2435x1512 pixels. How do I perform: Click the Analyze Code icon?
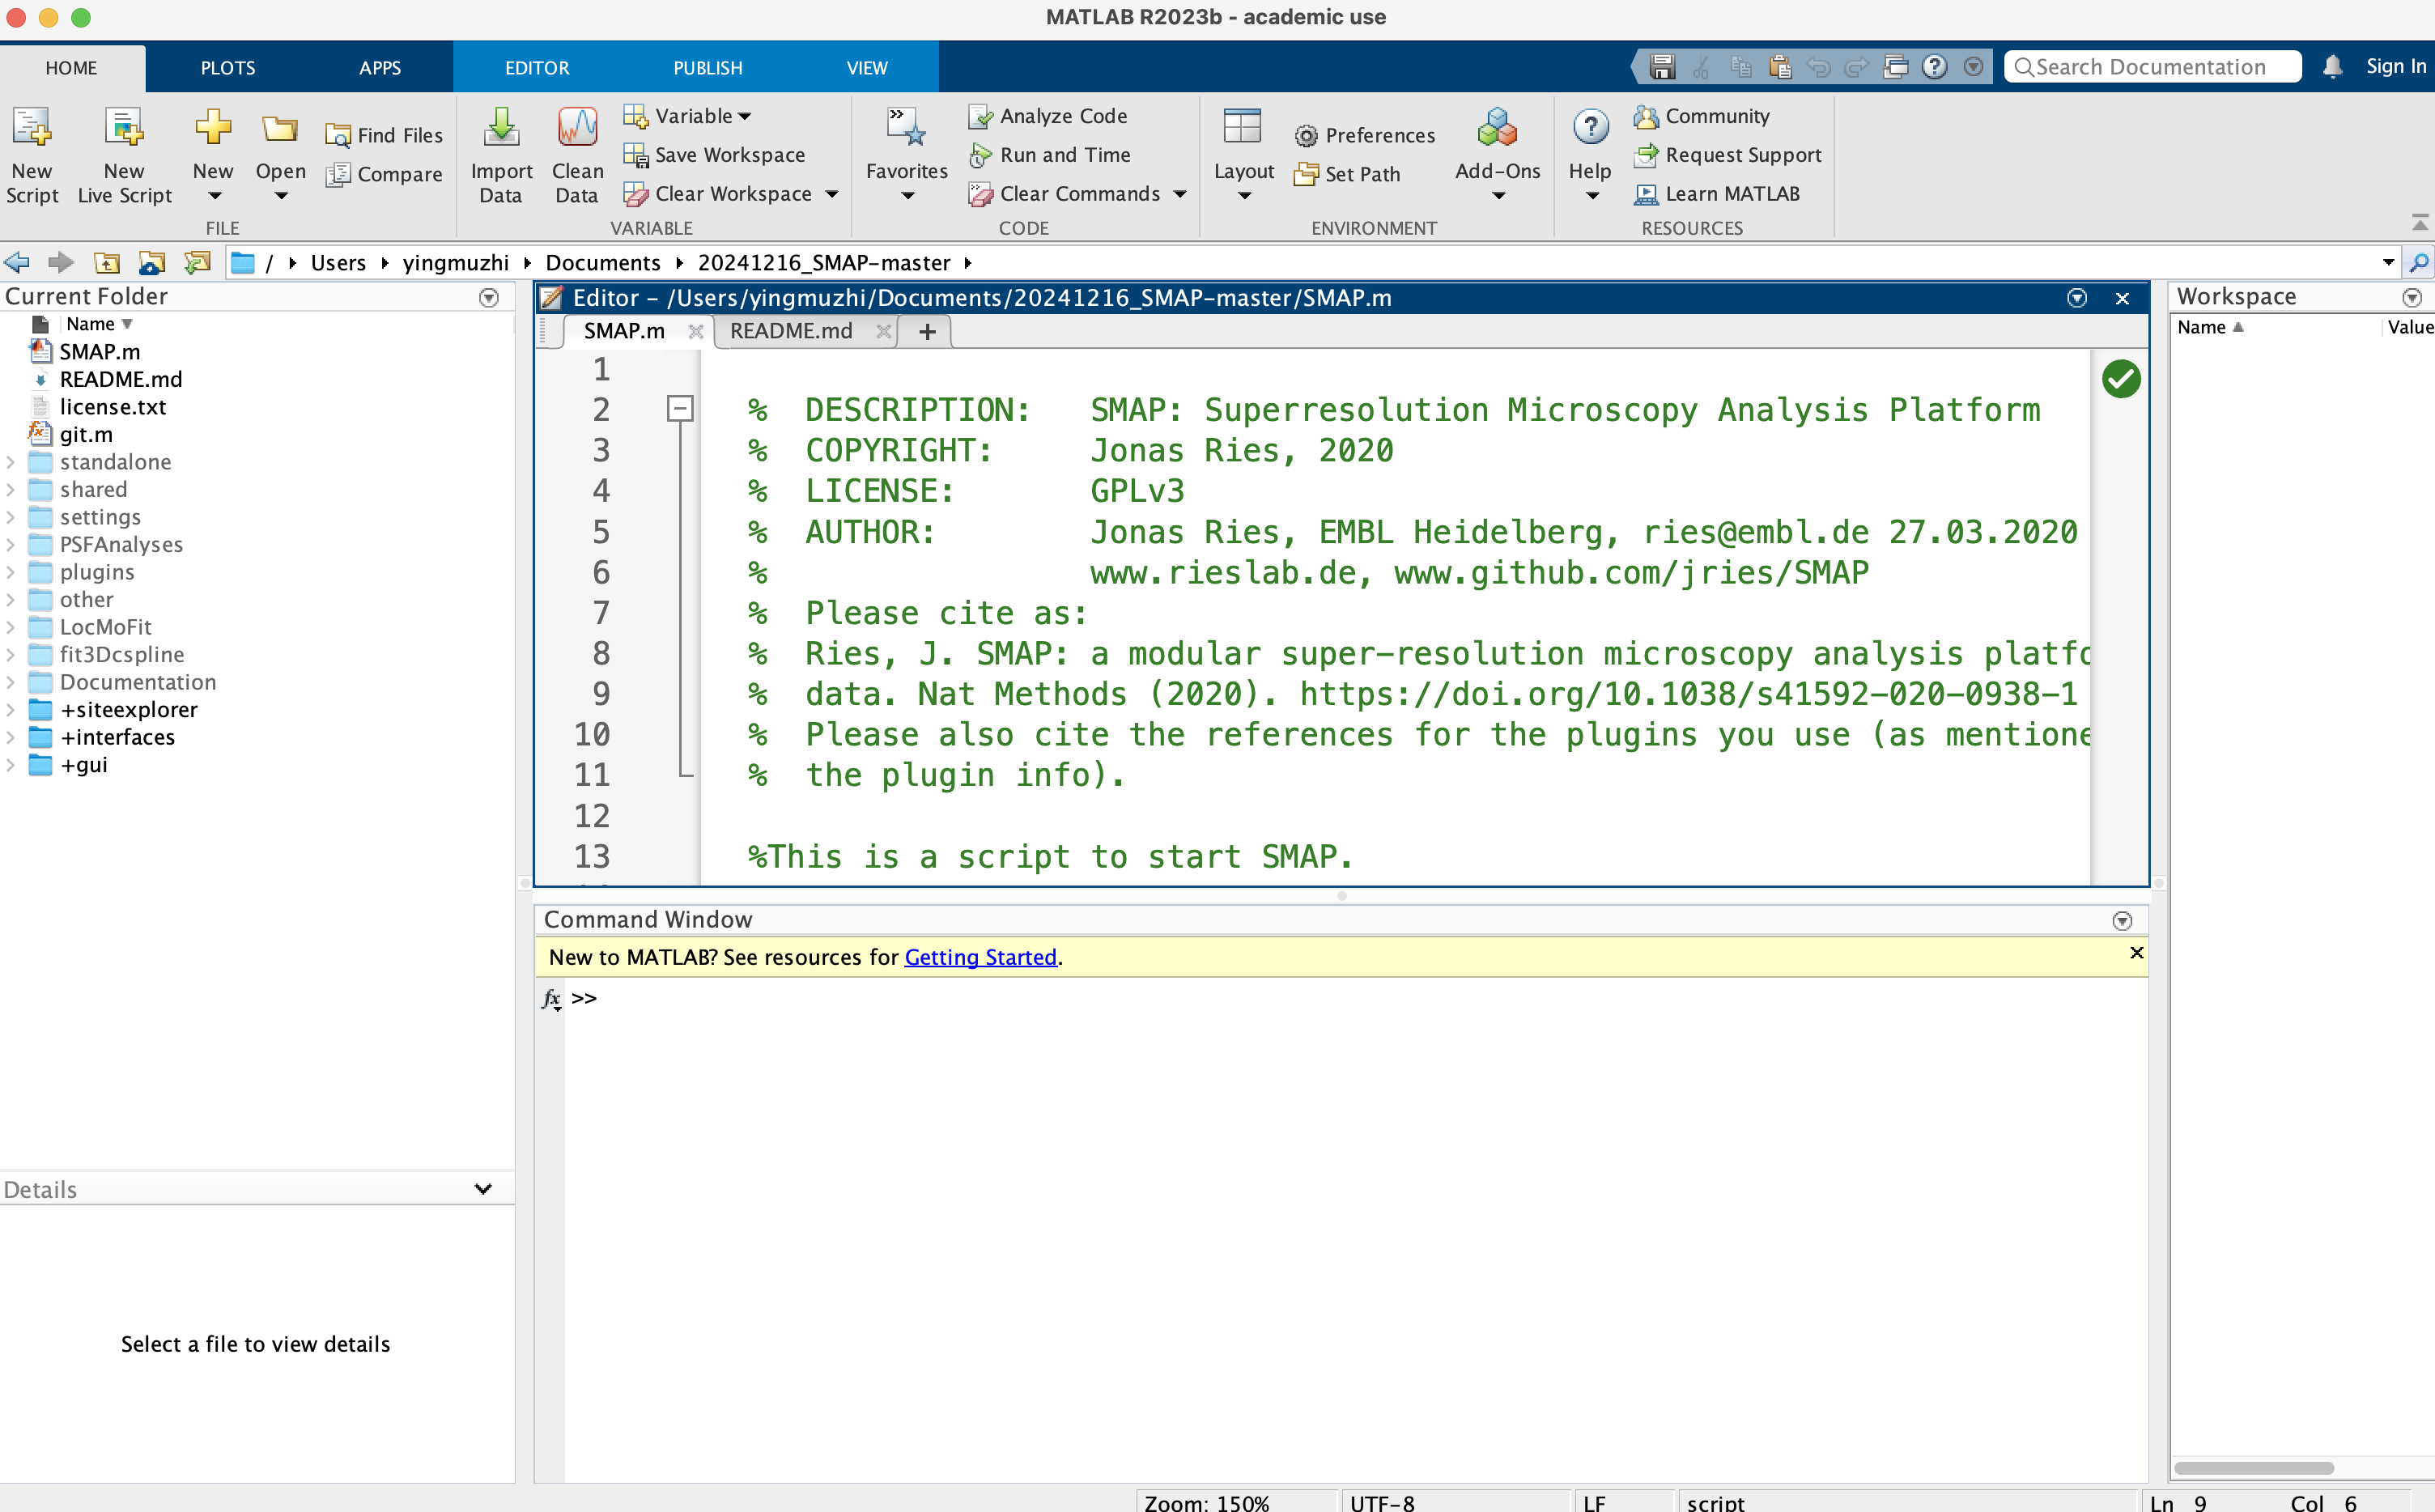tap(980, 117)
